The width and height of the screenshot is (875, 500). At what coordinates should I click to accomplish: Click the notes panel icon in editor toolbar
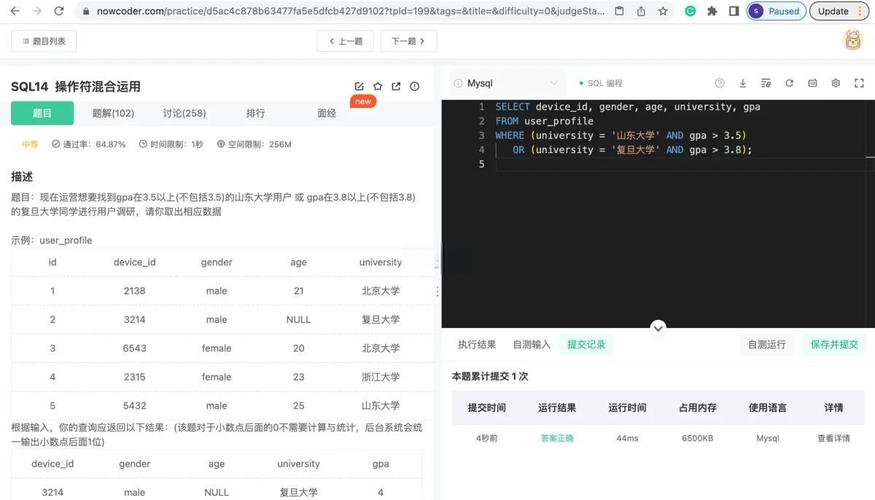click(x=812, y=83)
